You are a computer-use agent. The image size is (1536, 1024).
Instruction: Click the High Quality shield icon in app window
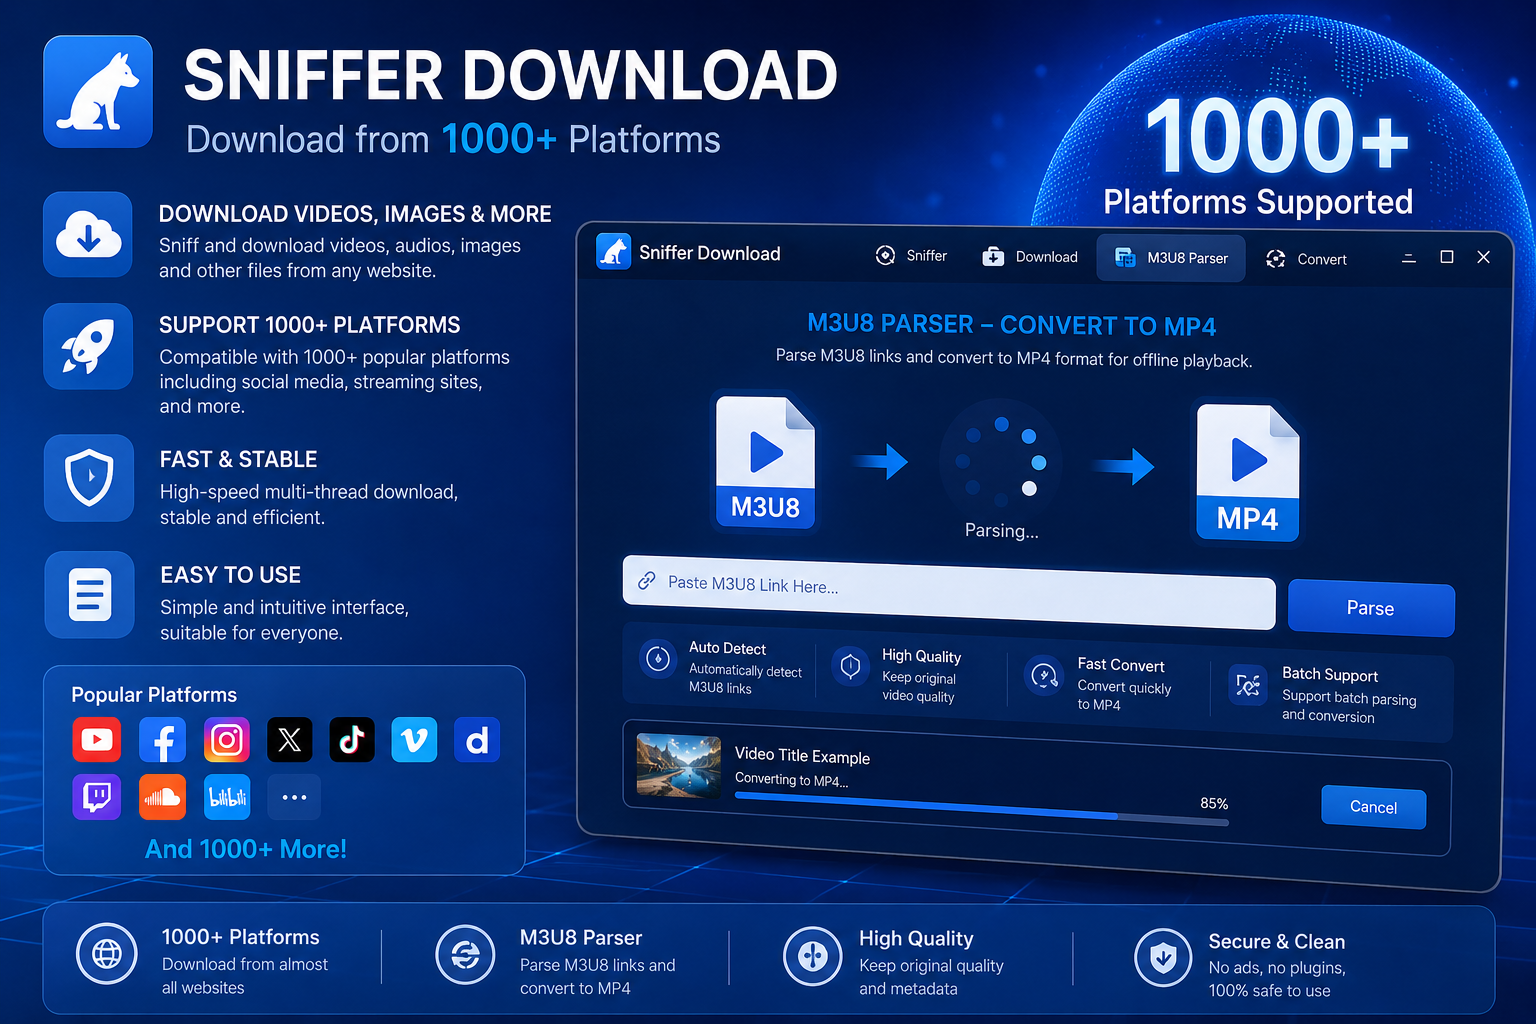(851, 667)
